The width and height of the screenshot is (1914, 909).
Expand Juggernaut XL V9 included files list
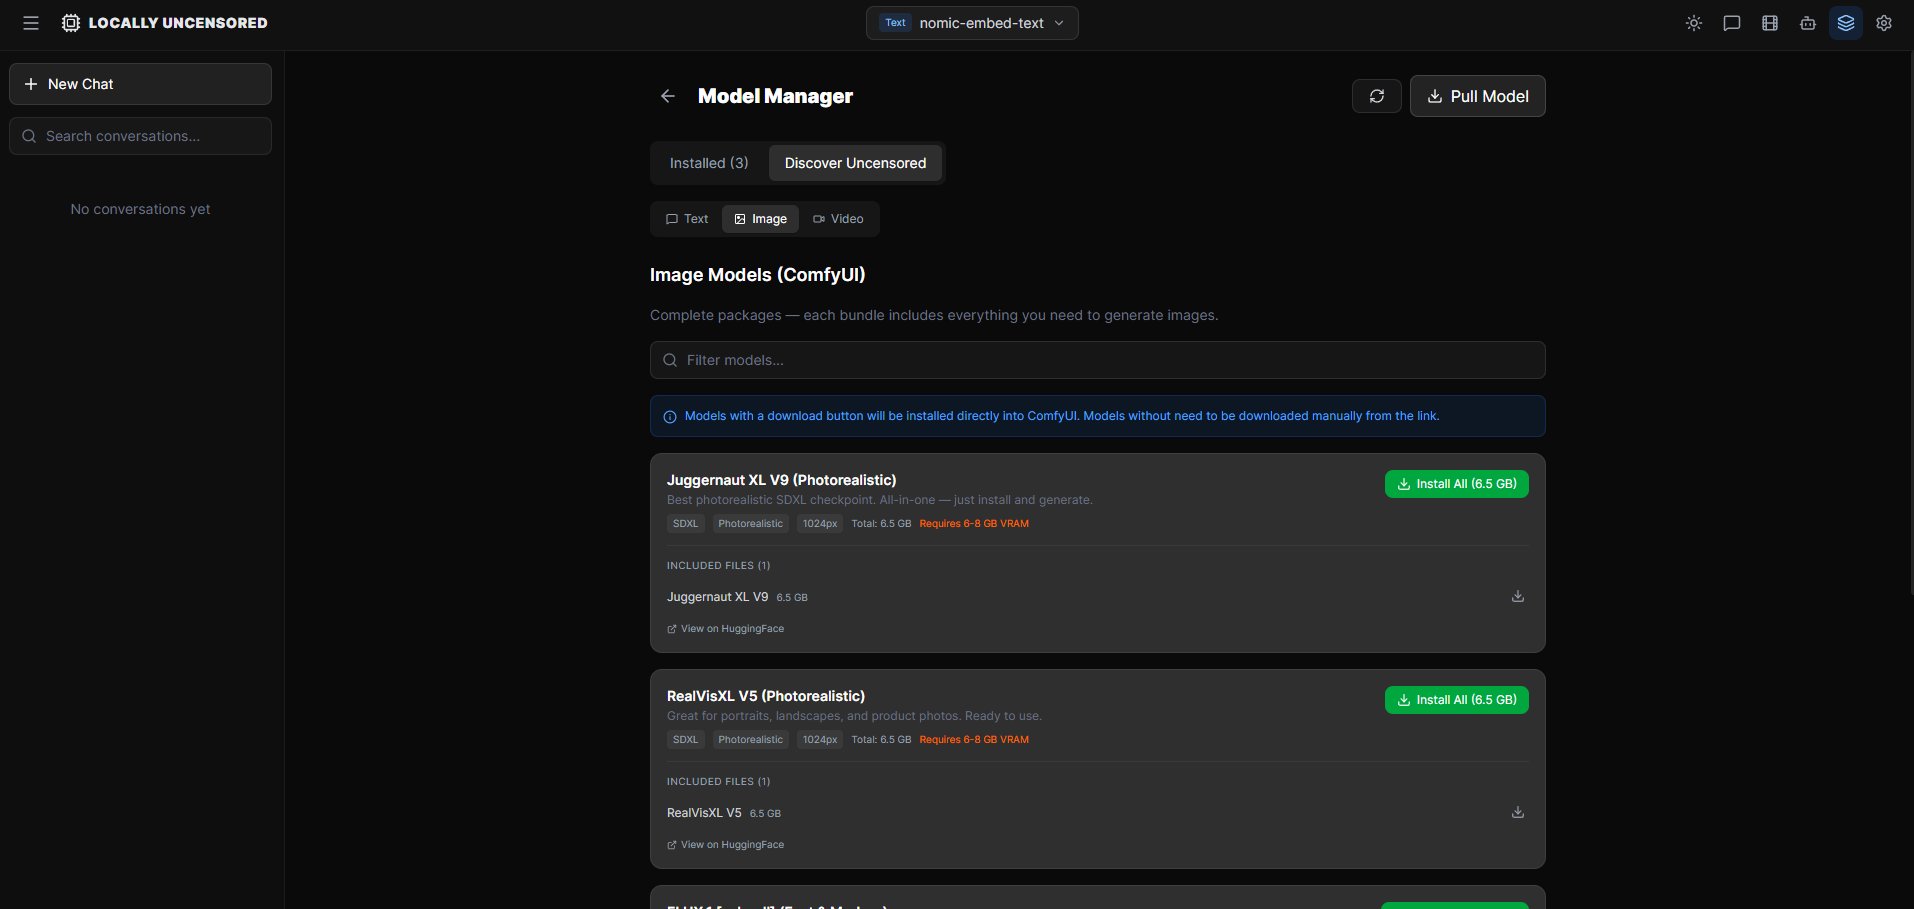[718, 565]
